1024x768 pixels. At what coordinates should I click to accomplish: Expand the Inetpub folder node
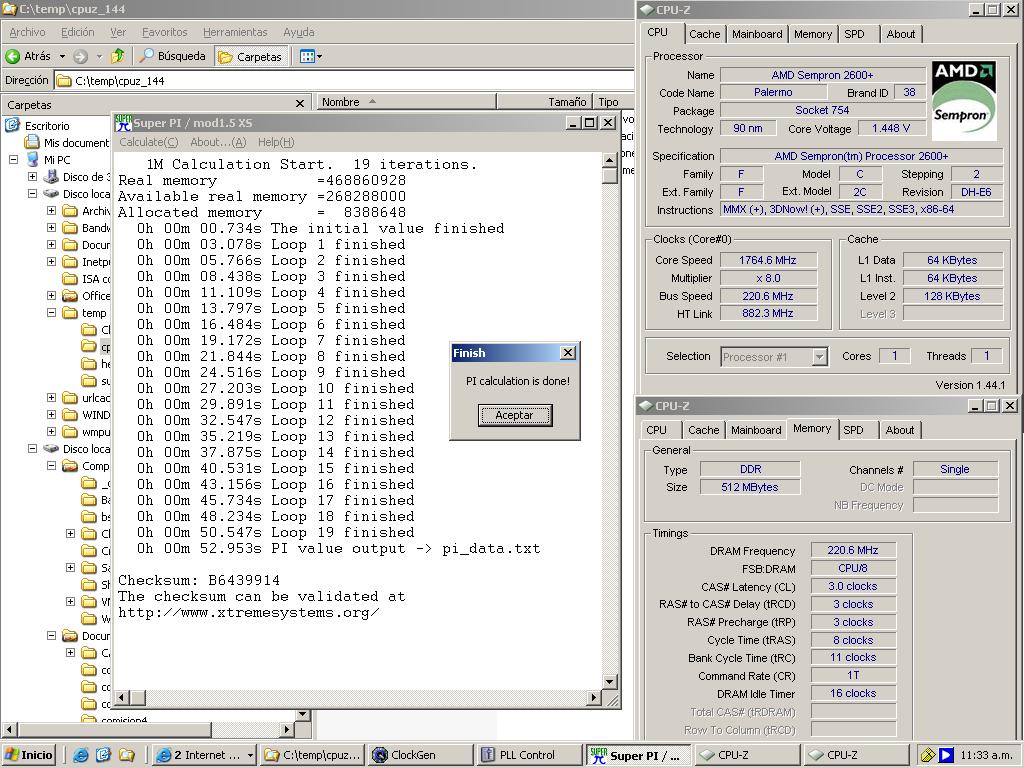click(x=52, y=261)
